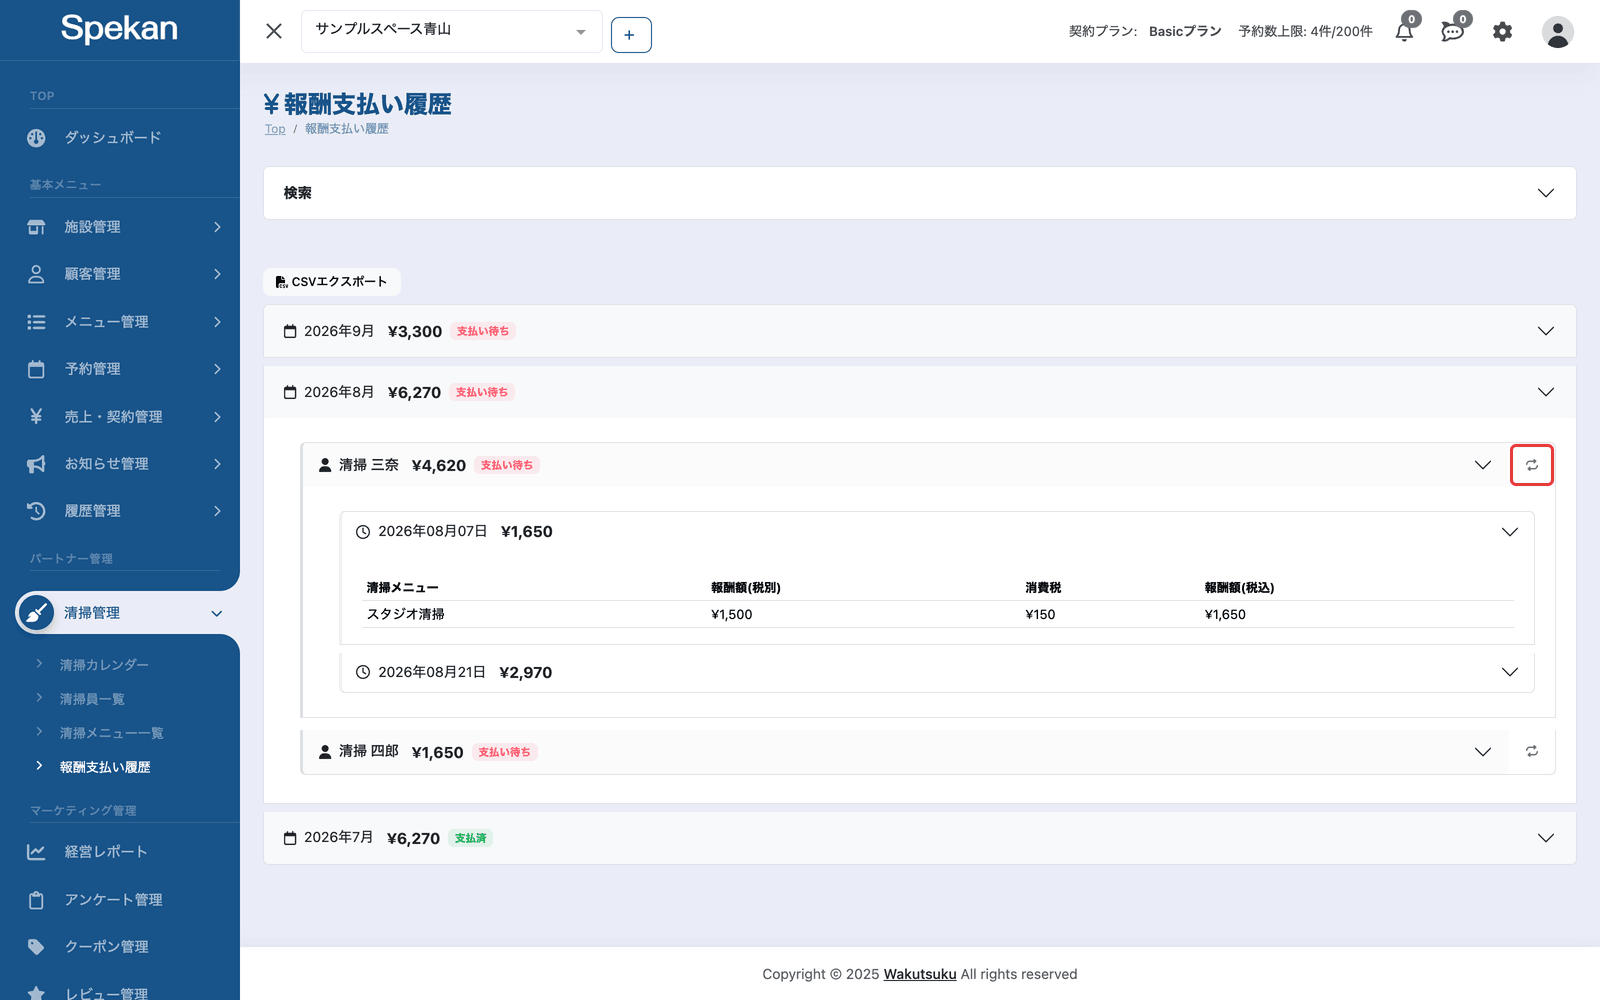Click the 施設管理 store icon
Image resolution: width=1600 pixels, height=1000 pixels.
tap(36, 227)
